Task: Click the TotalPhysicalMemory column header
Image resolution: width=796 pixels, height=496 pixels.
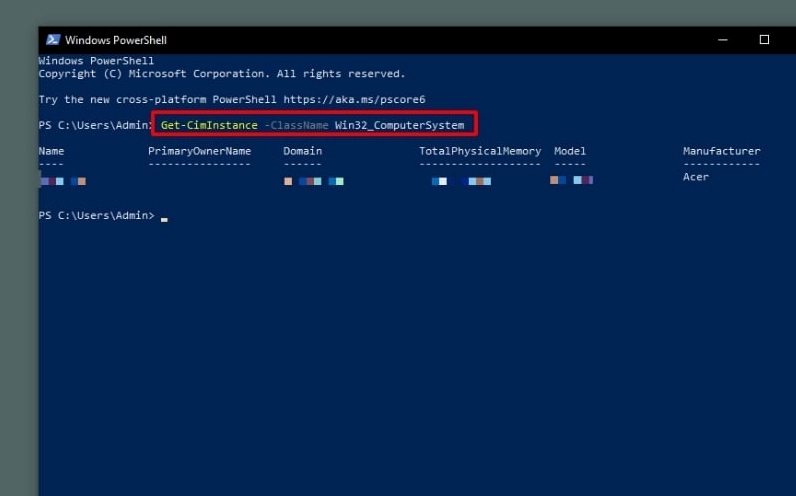Action: coord(480,151)
